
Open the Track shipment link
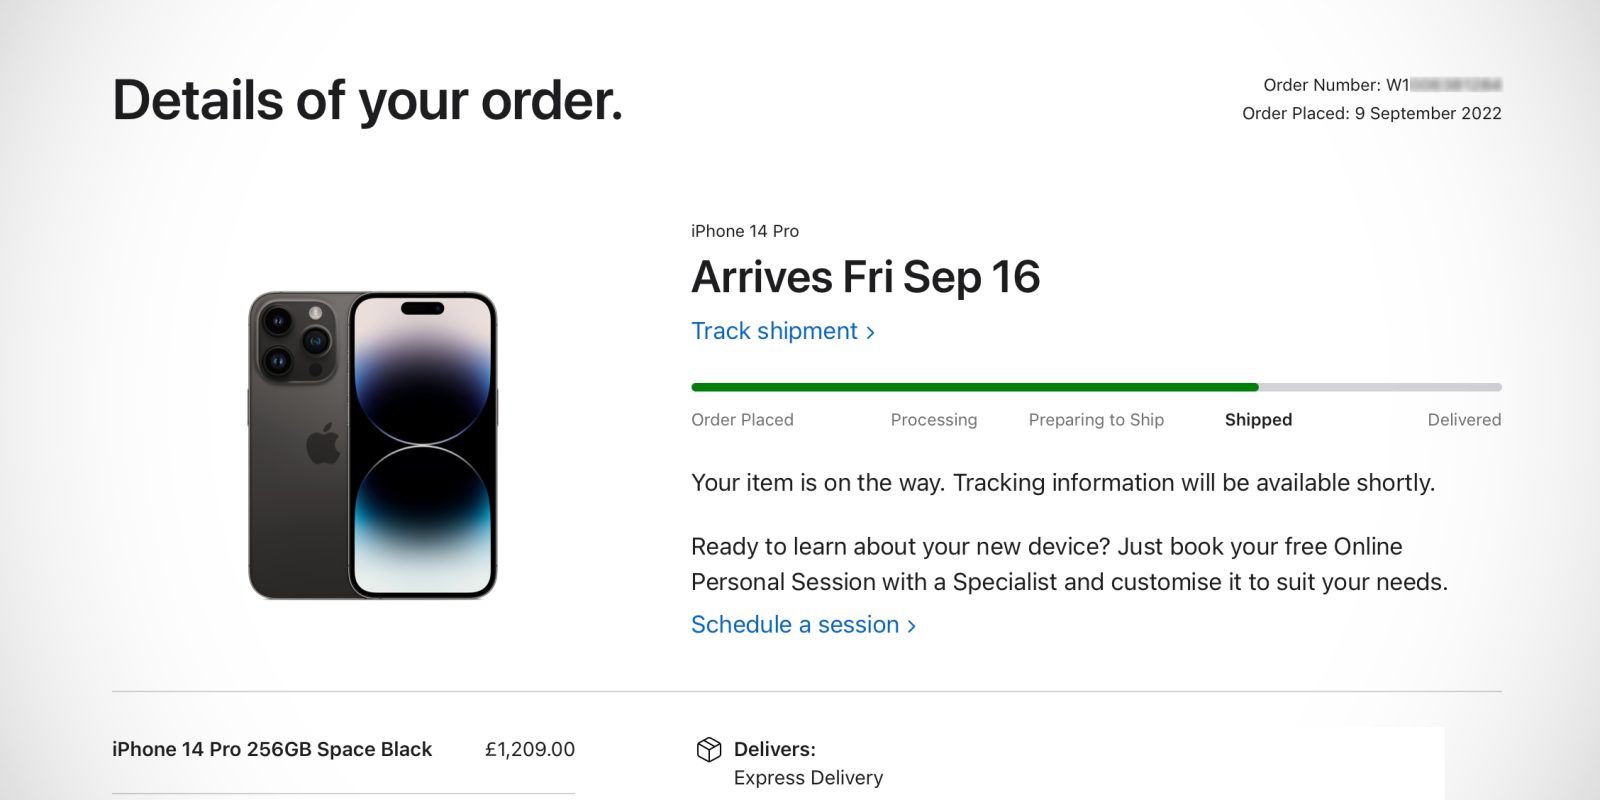pos(773,331)
